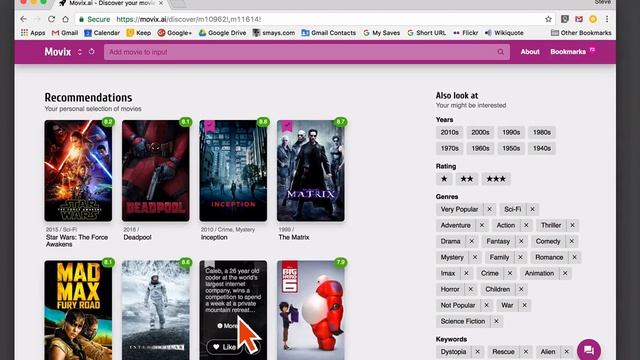Select the 1980s year filter

pyautogui.click(x=542, y=133)
